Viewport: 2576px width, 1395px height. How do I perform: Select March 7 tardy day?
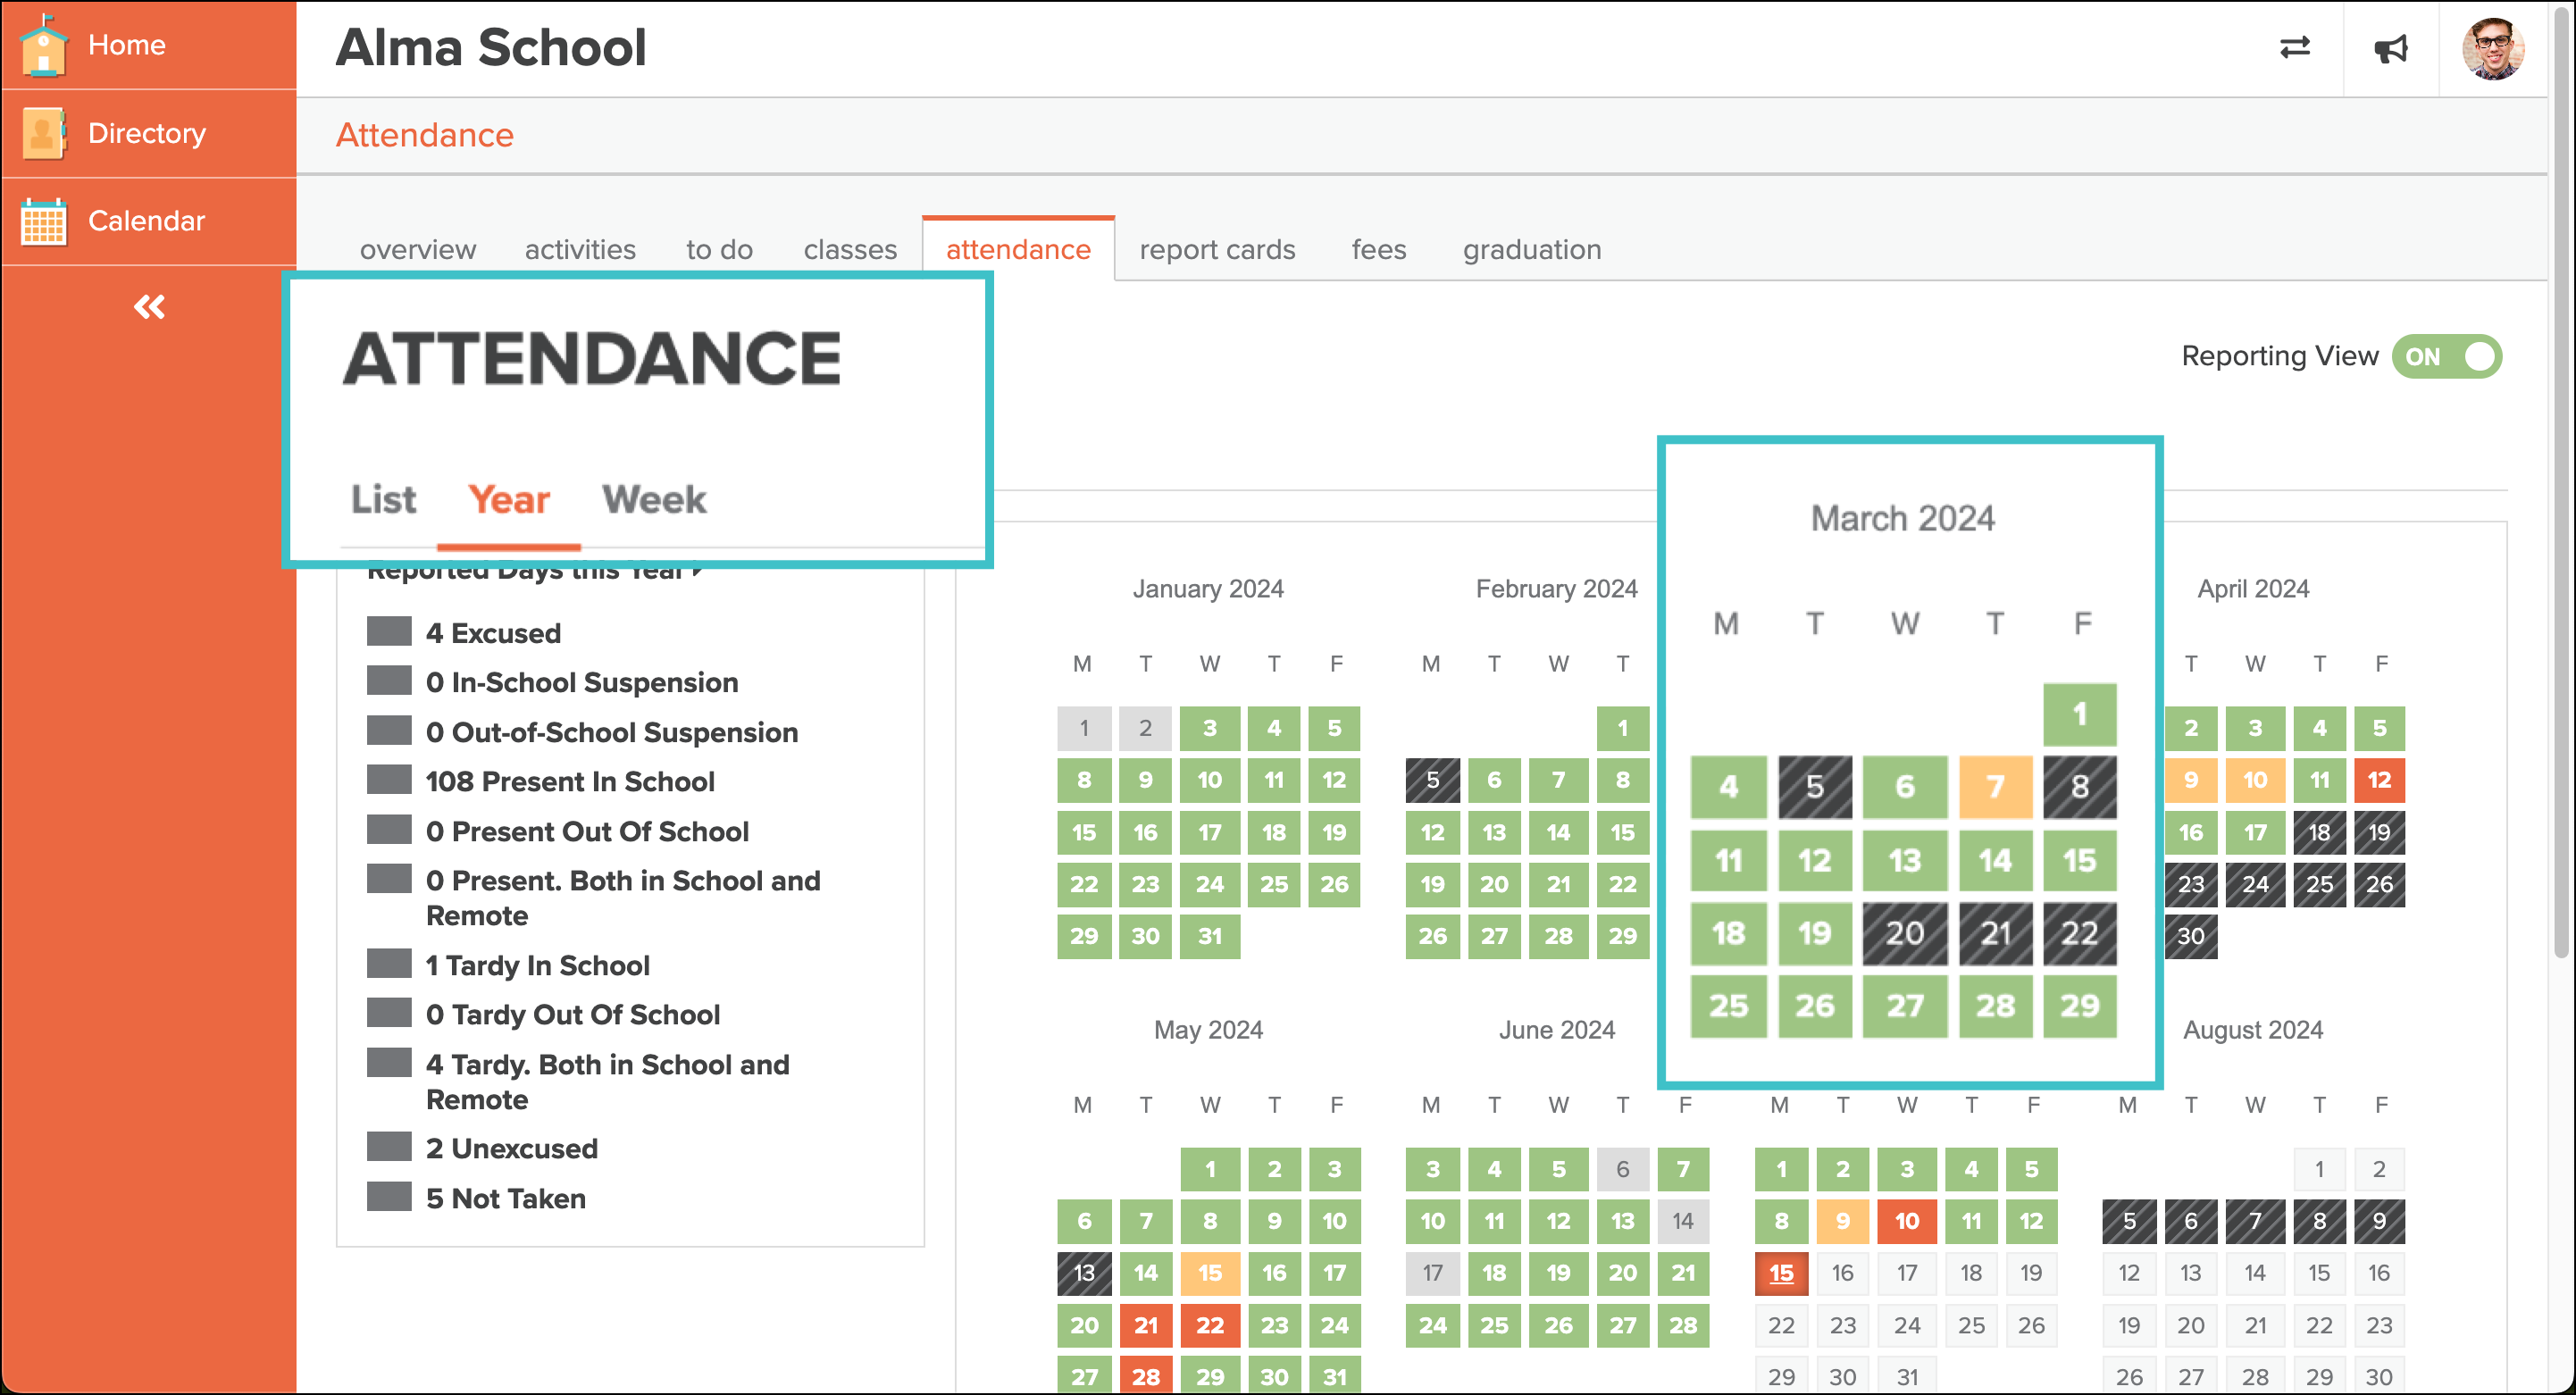(1995, 787)
